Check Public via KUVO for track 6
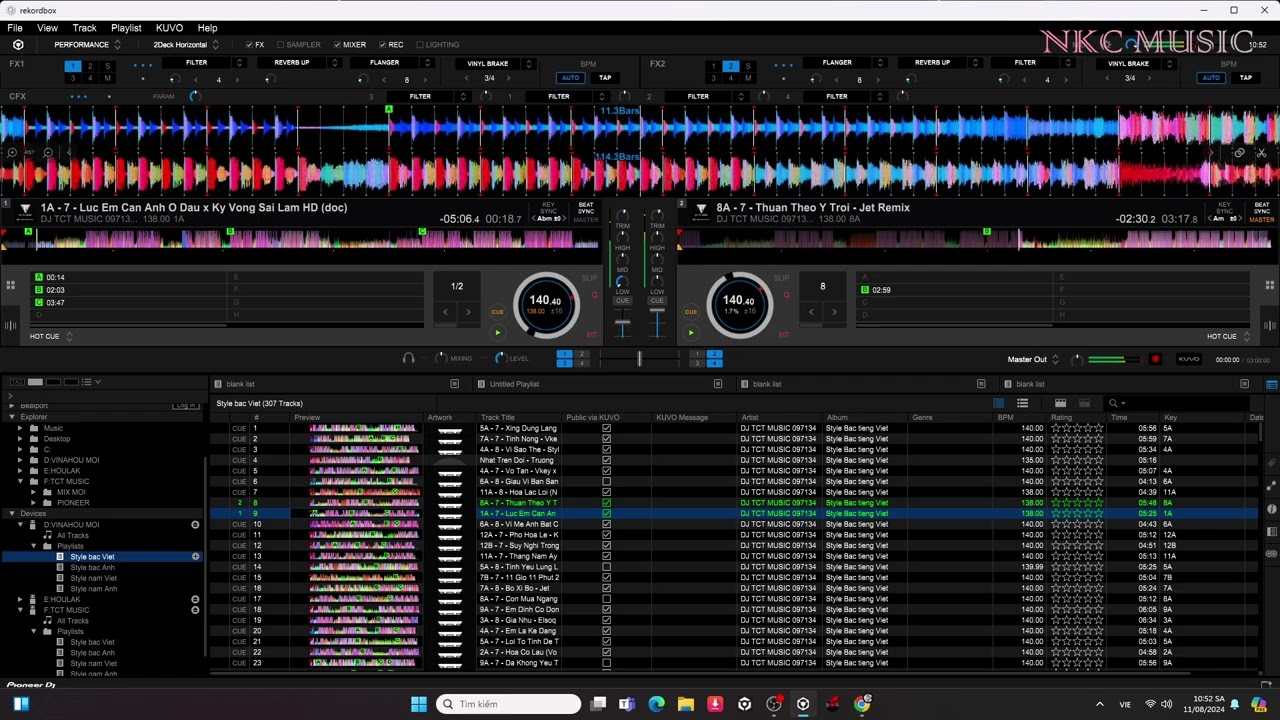The width and height of the screenshot is (1280, 720). click(606, 482)
